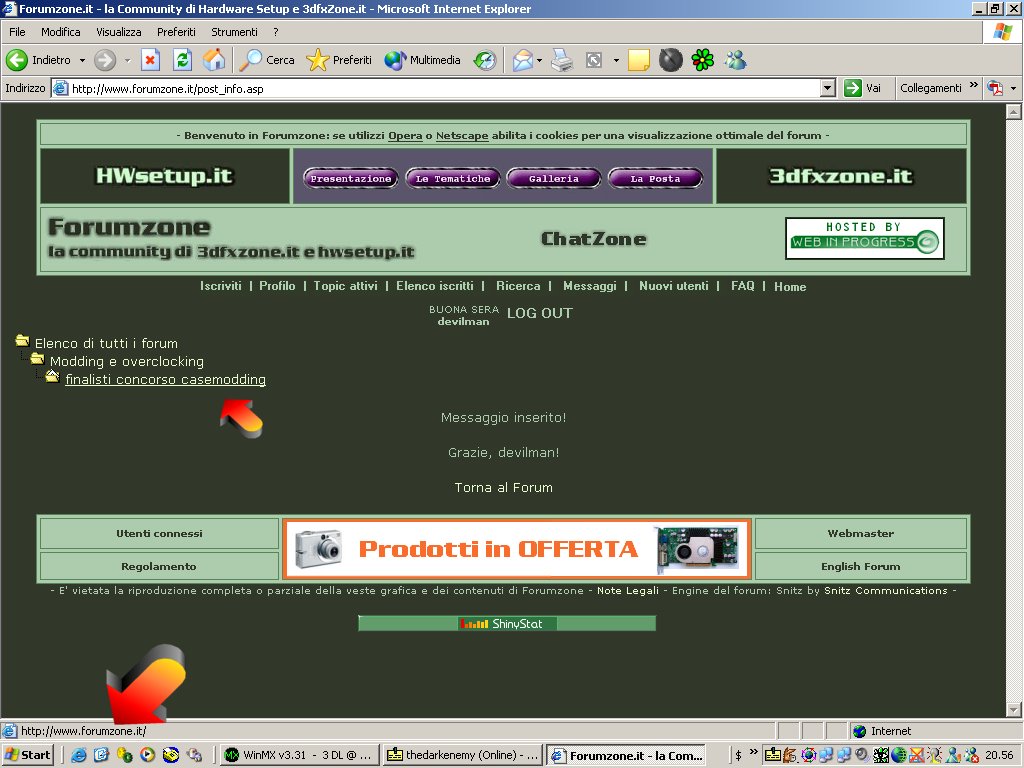Screen dimensions: 1024x768
Task: Click Hosted by Web In Progress banner
Action: coord(865,238)
